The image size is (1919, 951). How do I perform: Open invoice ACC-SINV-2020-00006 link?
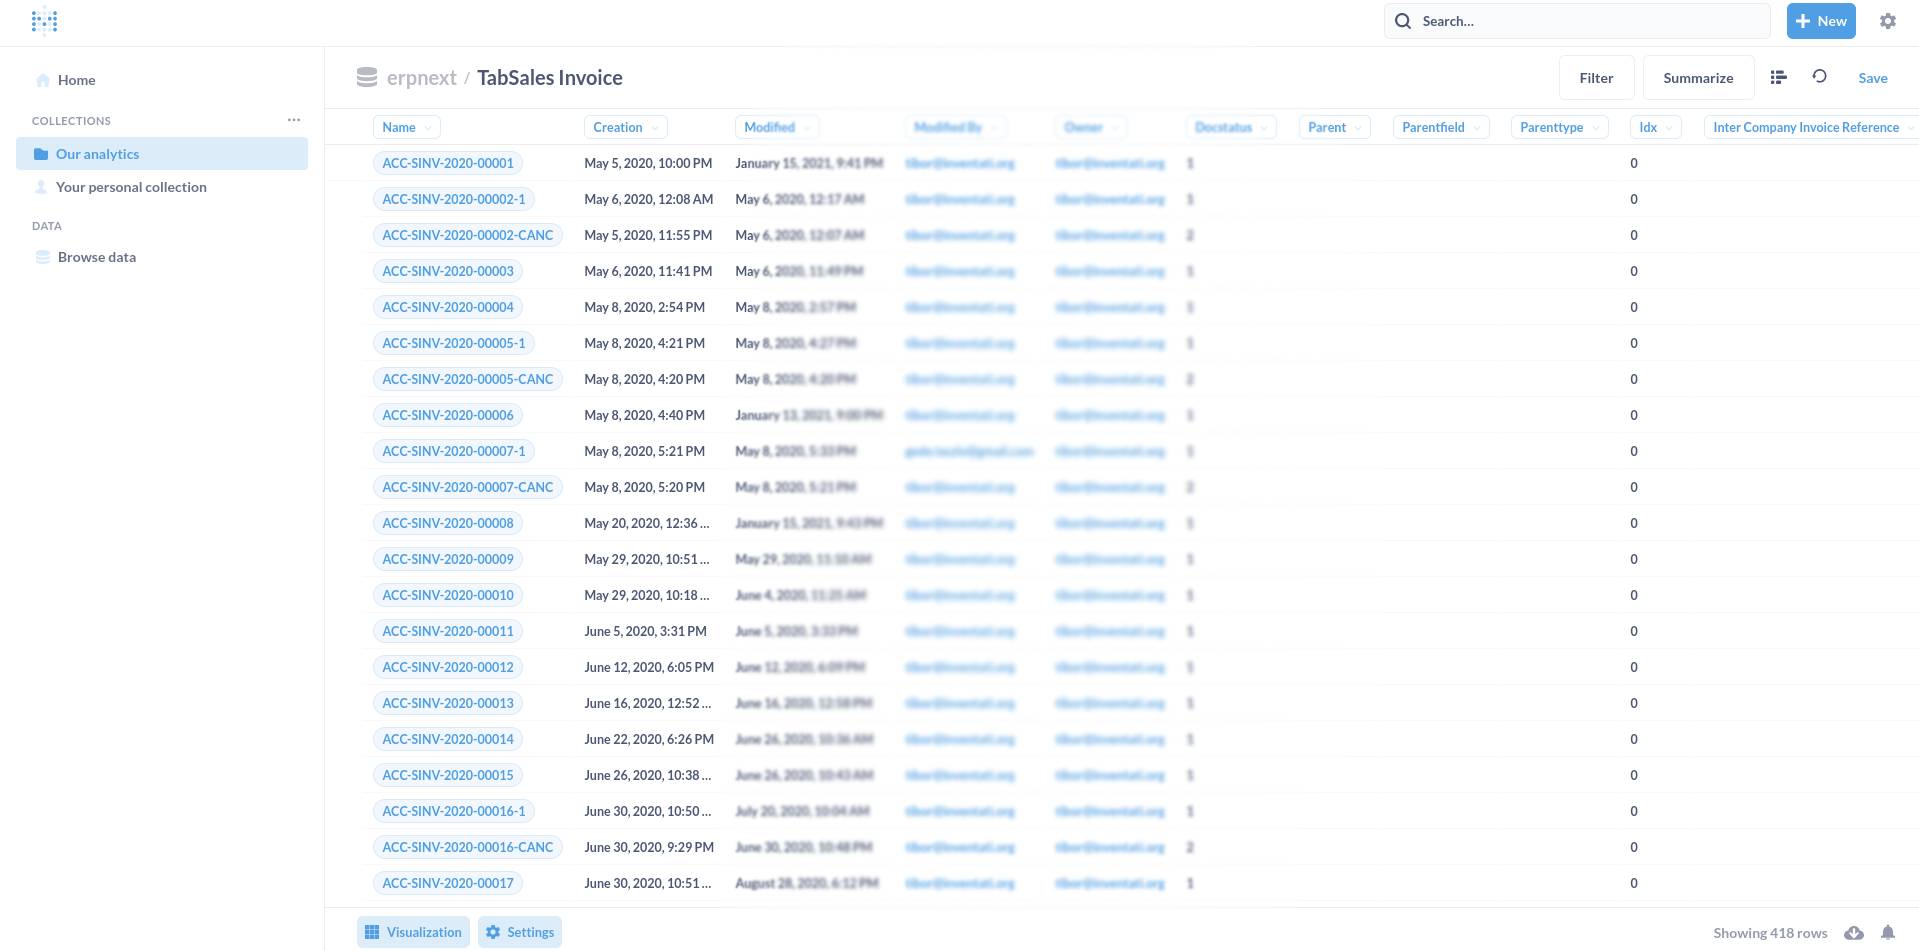pos(447,415)
